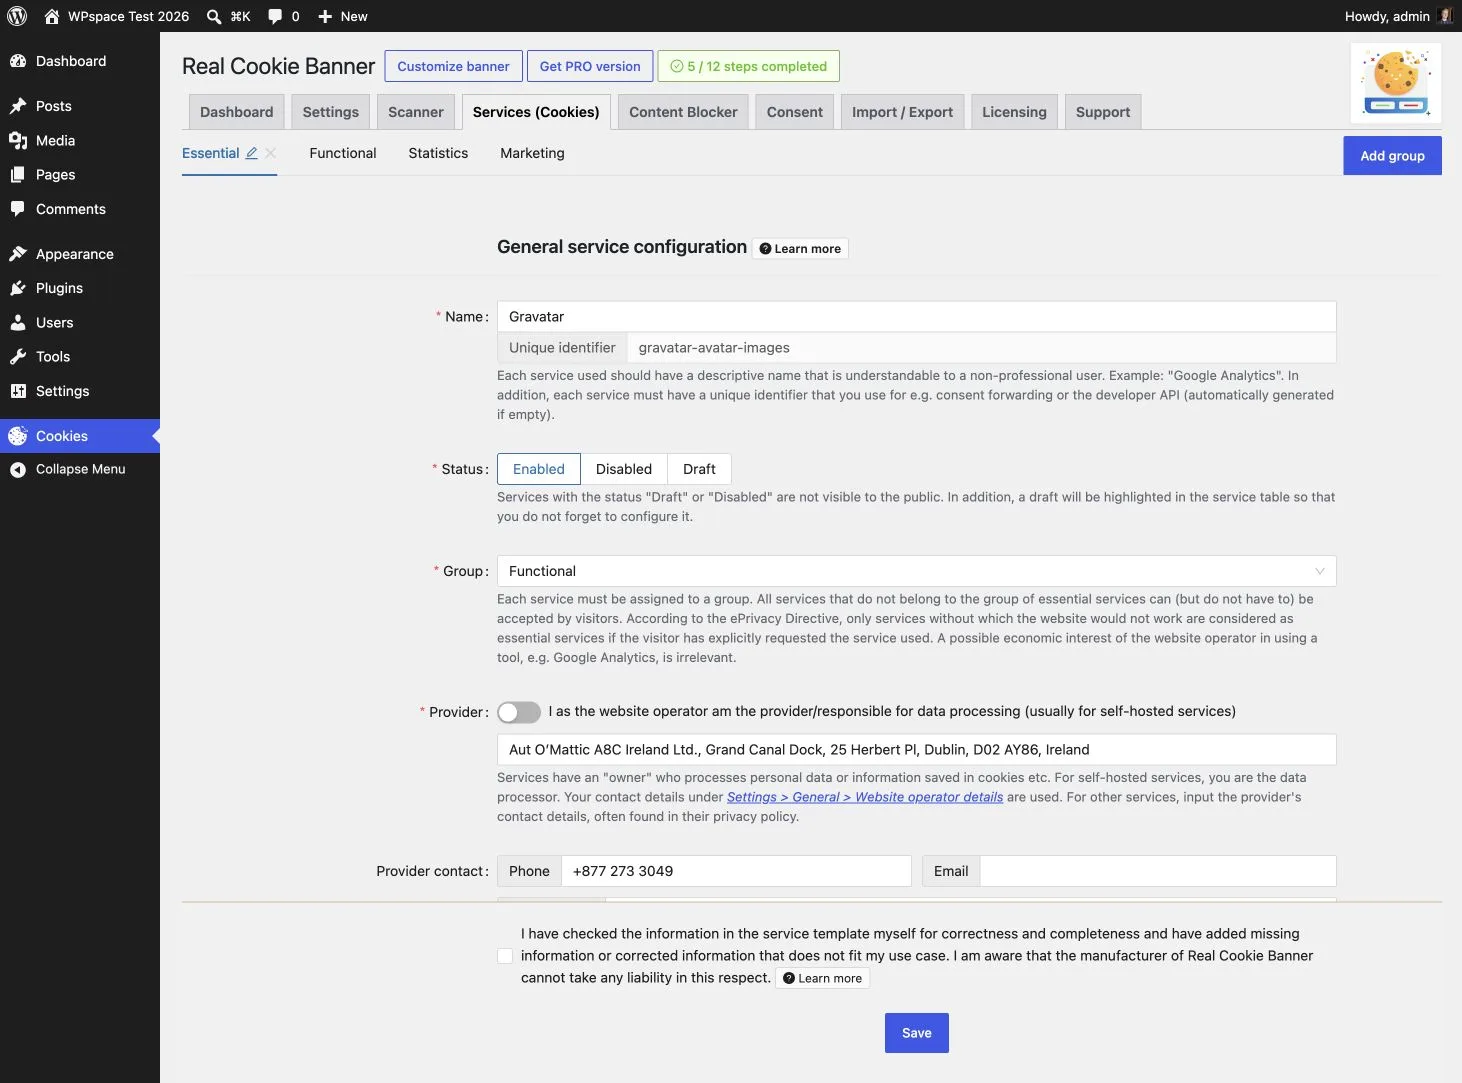
Task: Click the Plugins sidebar icon
Action: (18, 288)
